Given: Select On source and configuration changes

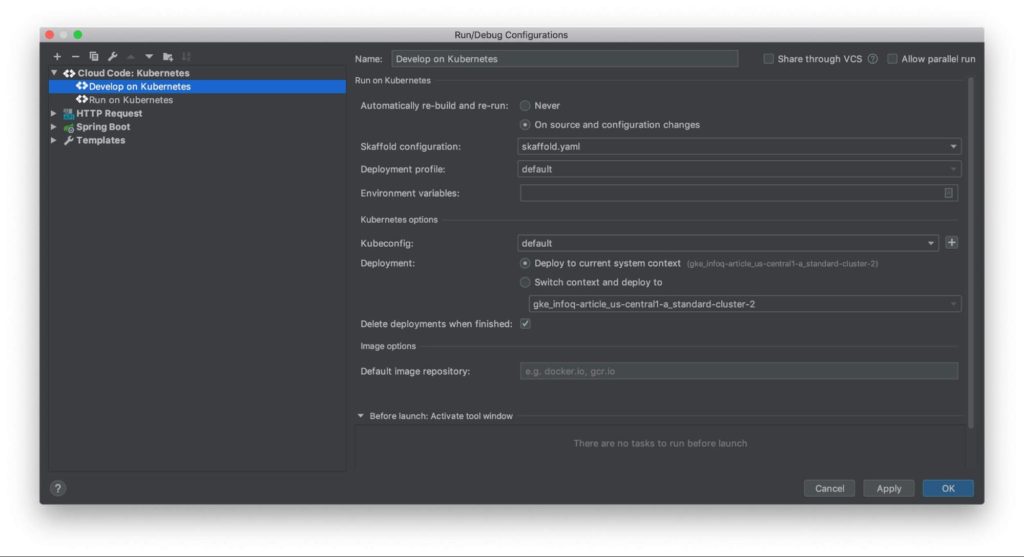Looking at the screenshot, I should point(525,125).
